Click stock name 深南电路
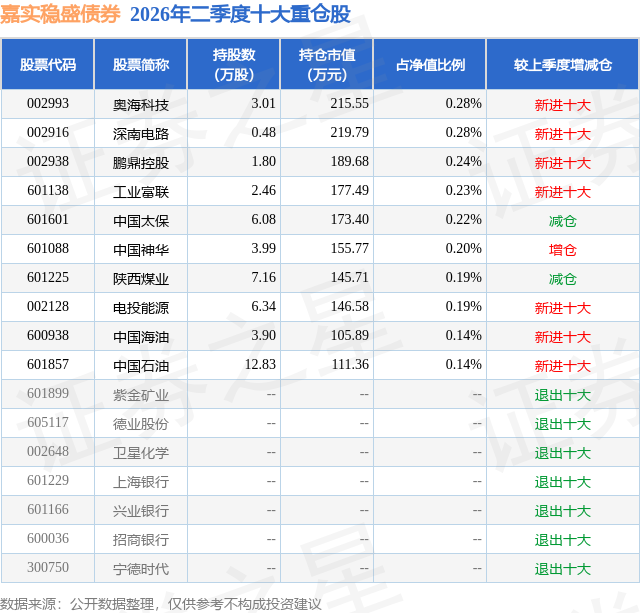Screen dimensions: 640x613 pos(141,134)
